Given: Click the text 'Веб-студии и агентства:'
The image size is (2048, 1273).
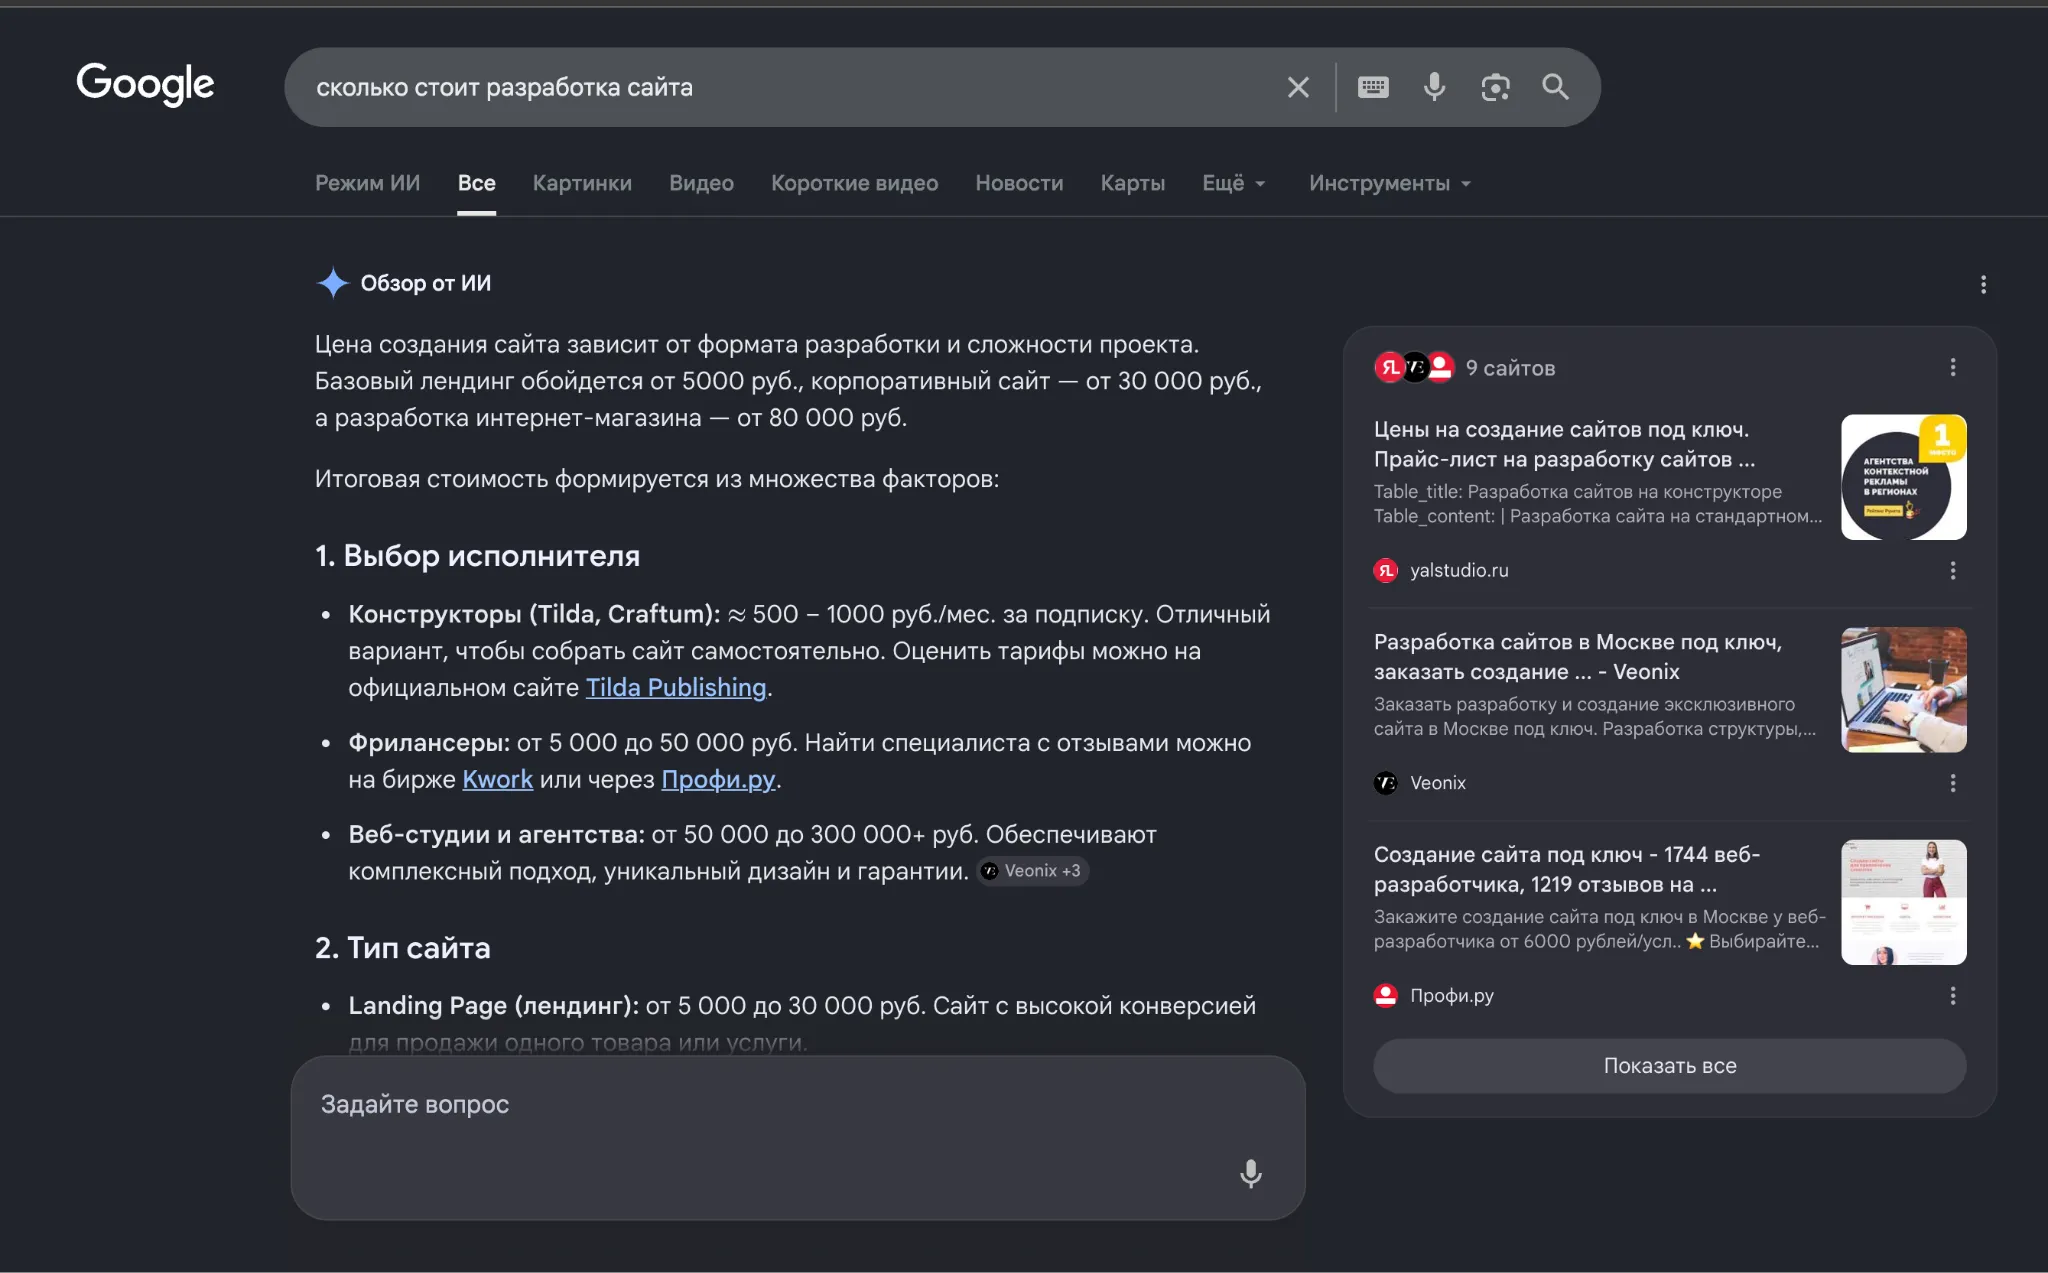Looking at the screenshot, I should pyautogui.click(x=496, y=835).
